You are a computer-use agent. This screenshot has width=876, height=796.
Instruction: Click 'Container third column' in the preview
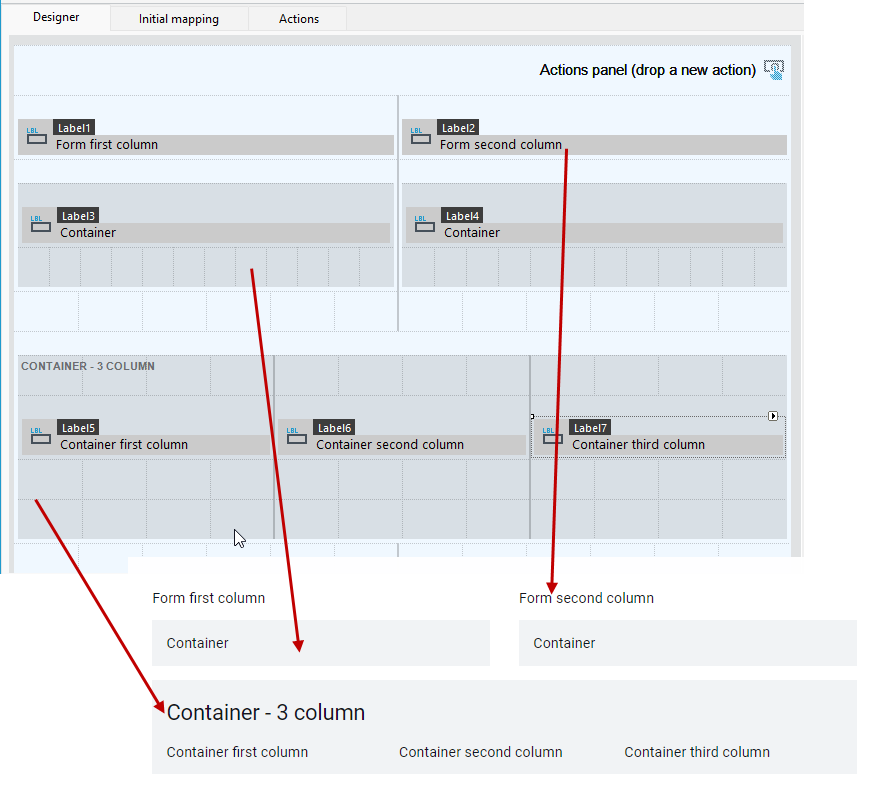(x=697, y=752)
